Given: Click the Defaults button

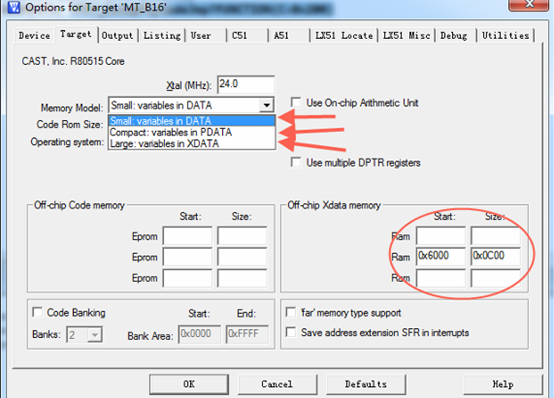Looking at the screenshot, I should (366, 384).
